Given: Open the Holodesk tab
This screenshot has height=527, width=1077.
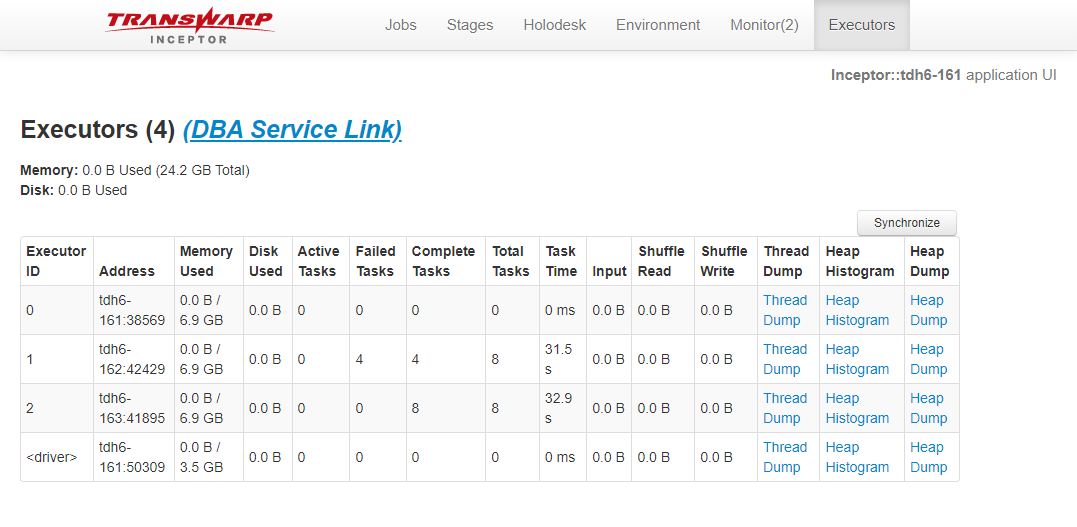Looking at the screenshot, I should pyautogui.click(x=554, y=25).
